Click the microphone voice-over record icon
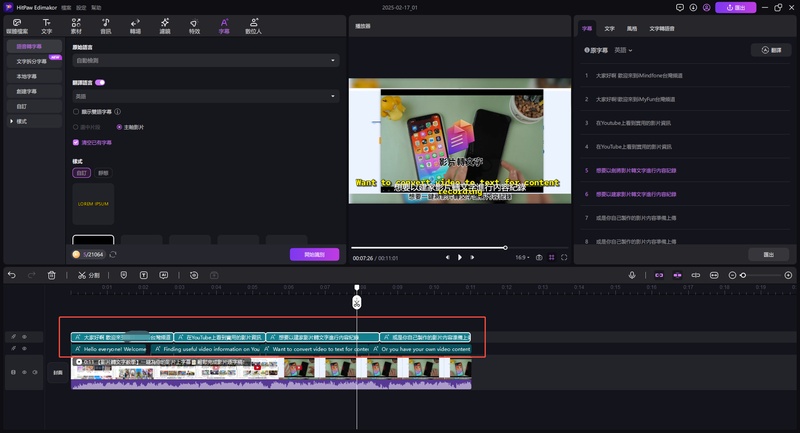 632,275
